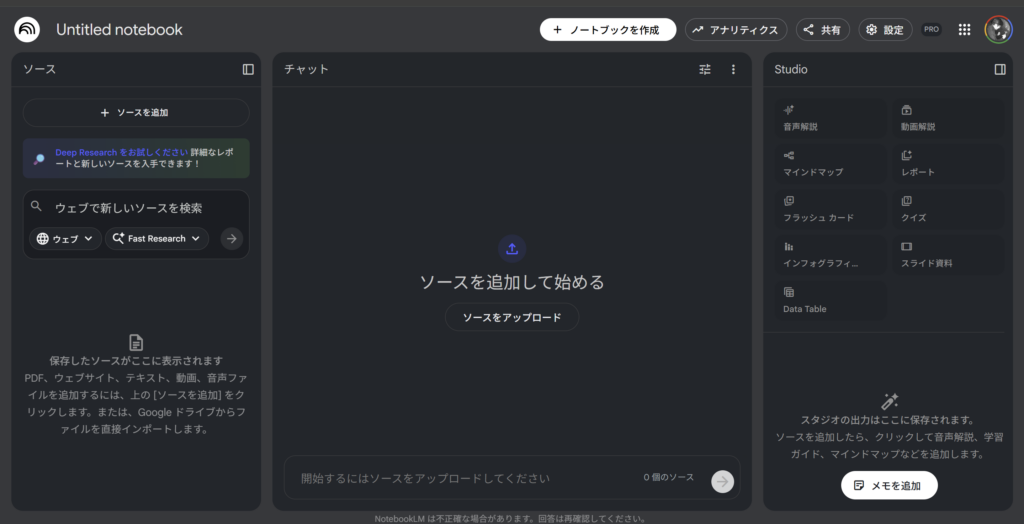Click the メモを追加 button

pos(889,485)
